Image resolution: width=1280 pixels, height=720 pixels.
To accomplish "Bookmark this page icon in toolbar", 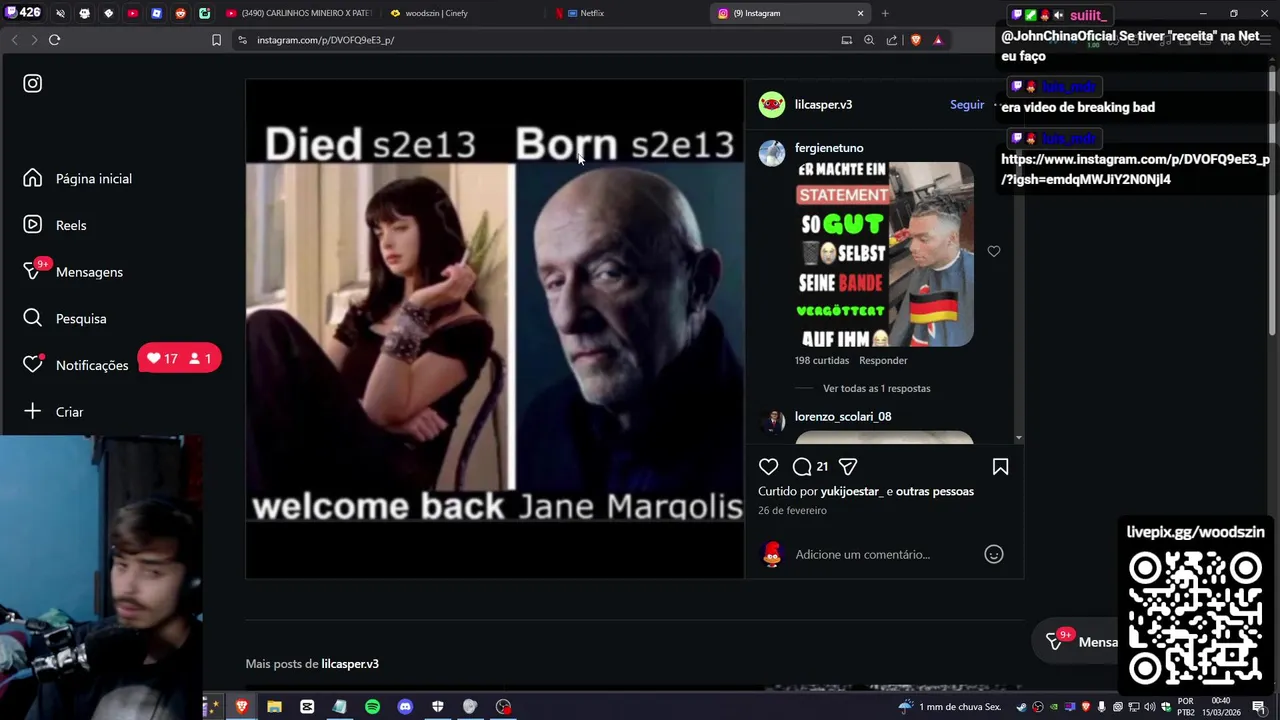I will click(x=216, y=40).
